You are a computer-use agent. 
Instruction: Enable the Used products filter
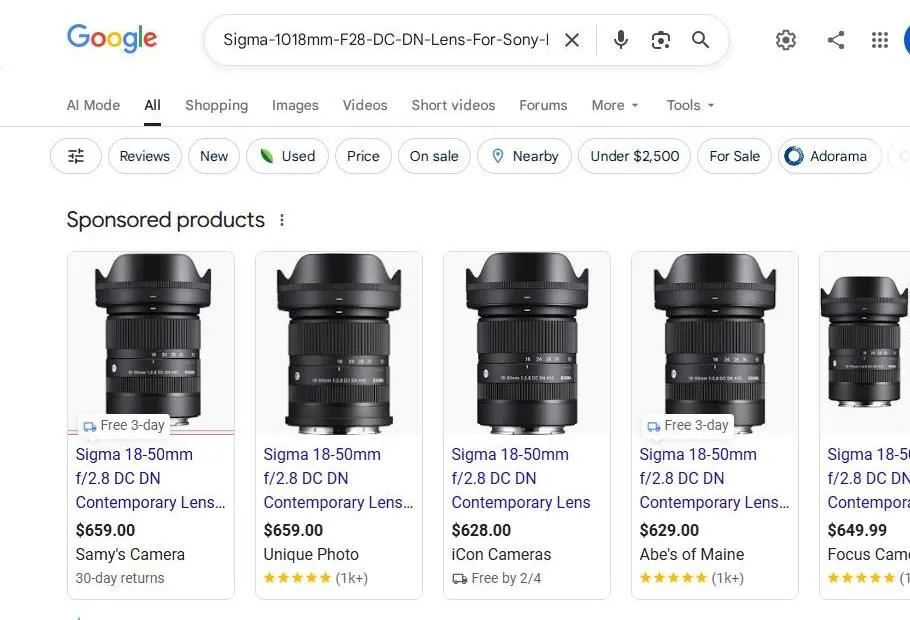[287, 156]
